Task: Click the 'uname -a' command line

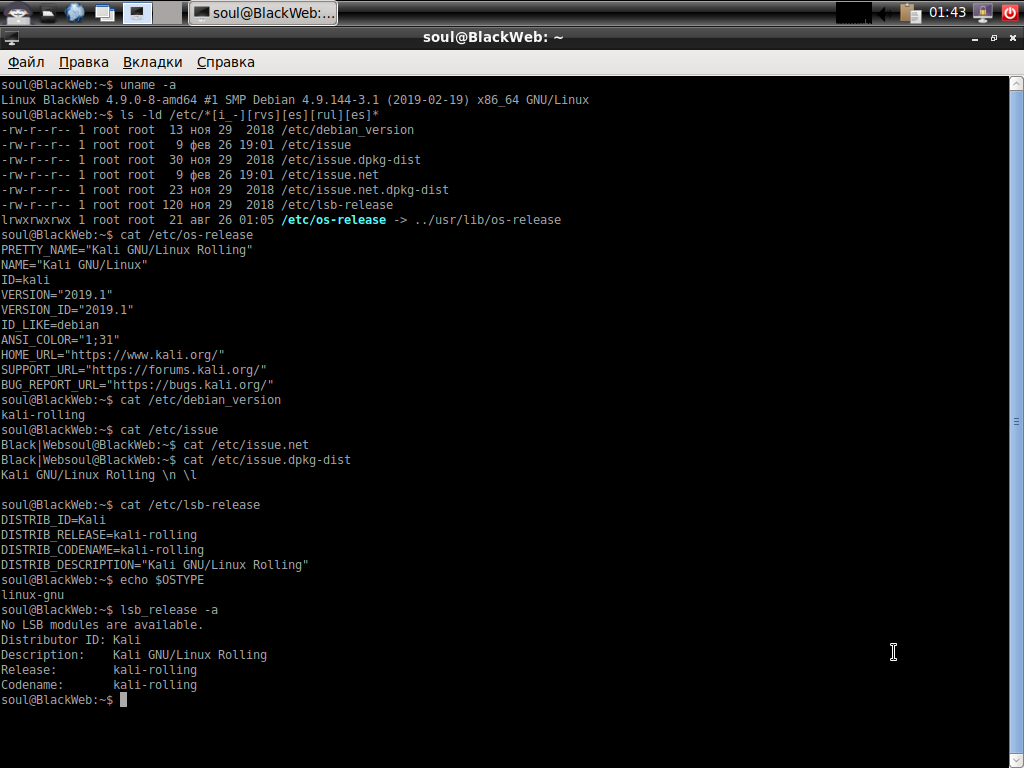Action: 88,85
